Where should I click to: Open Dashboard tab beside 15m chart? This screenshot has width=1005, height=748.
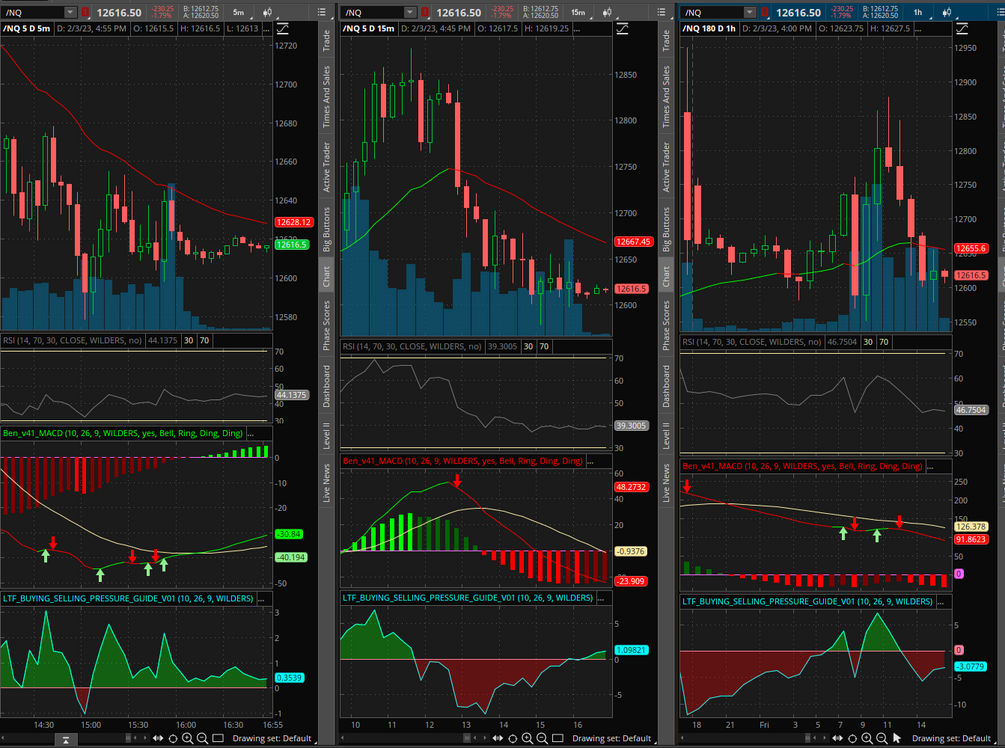[666, 386]
